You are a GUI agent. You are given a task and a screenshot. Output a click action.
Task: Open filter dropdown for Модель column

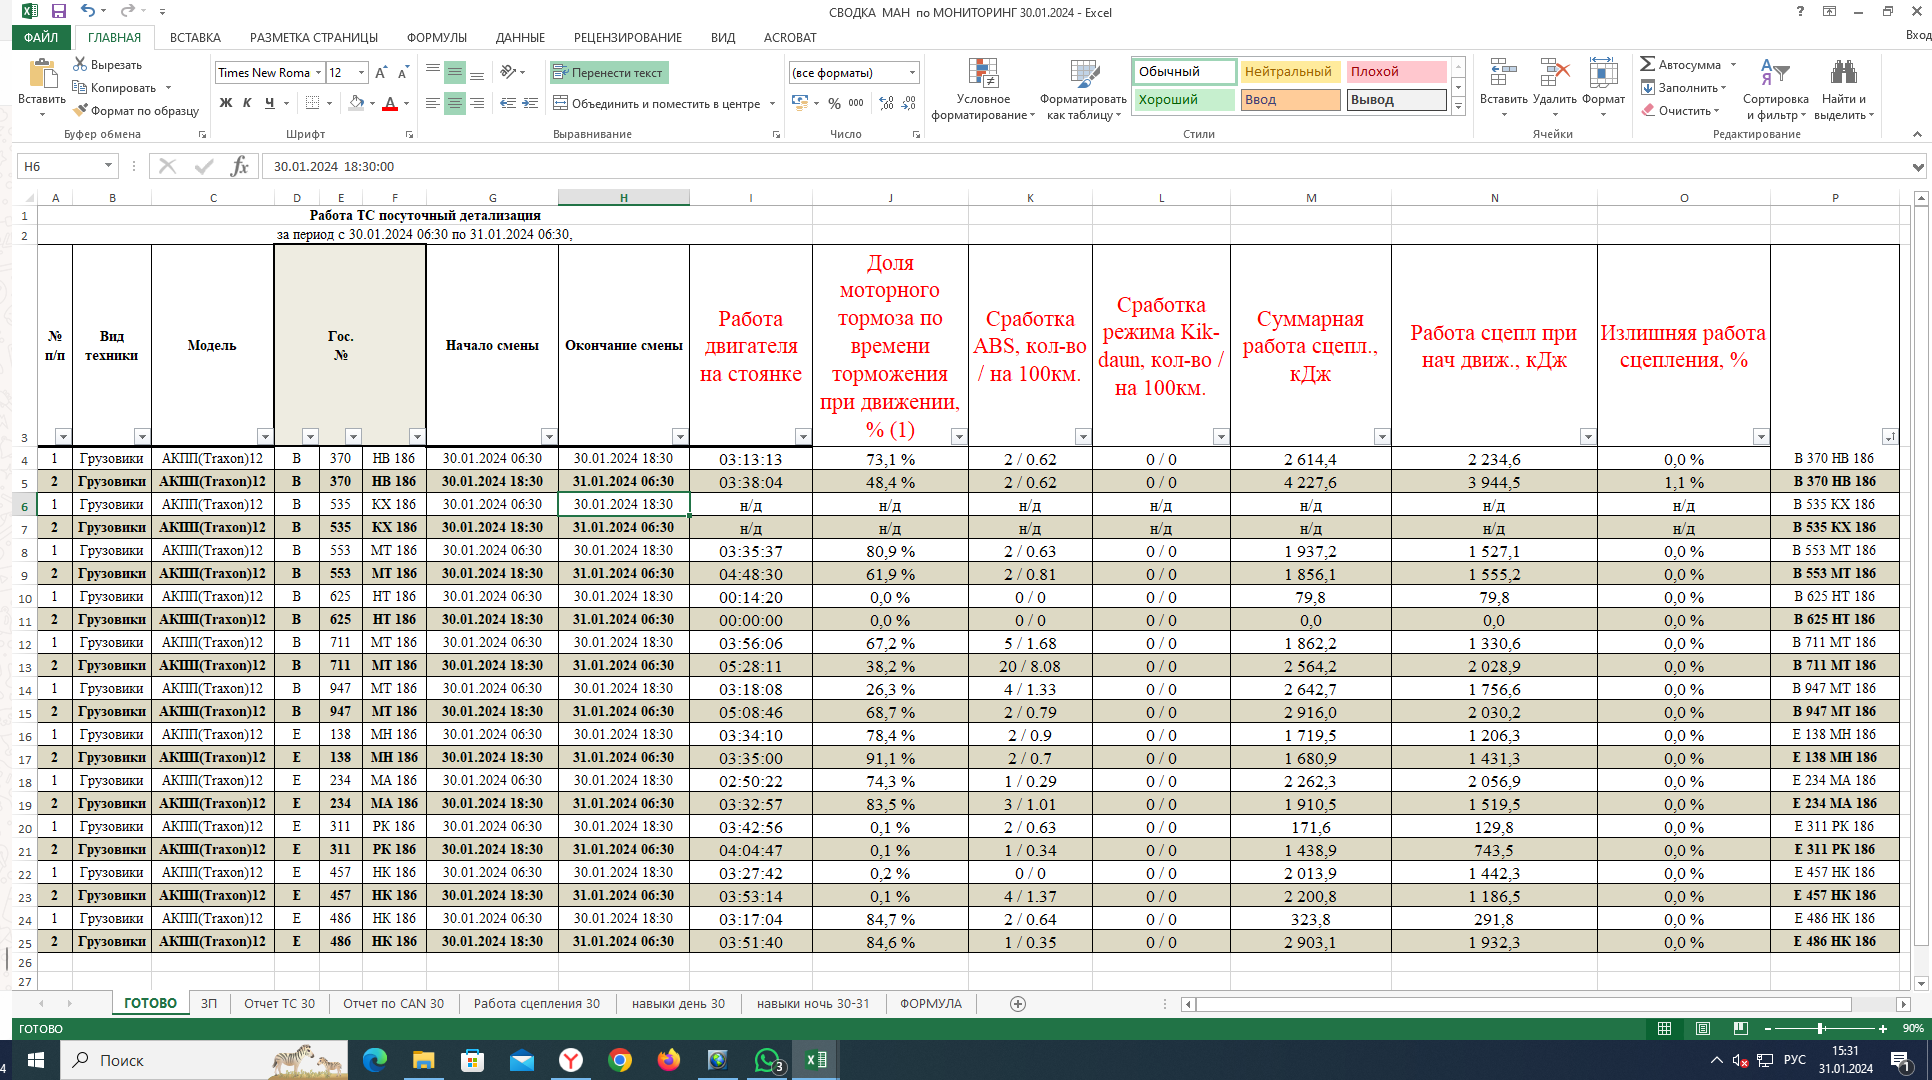[265, 436]
